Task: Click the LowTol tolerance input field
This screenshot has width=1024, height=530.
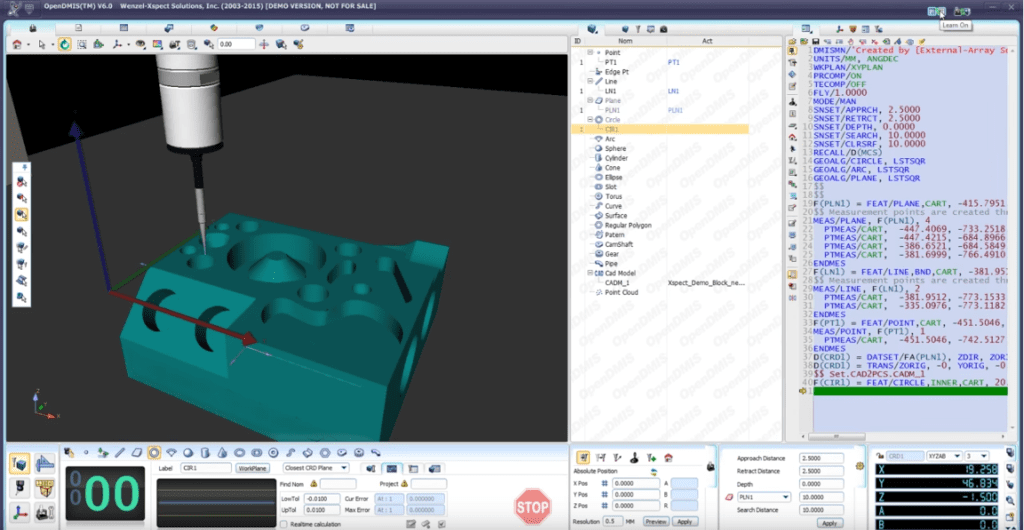Action: pyautogui.click(x=321, y=497)
